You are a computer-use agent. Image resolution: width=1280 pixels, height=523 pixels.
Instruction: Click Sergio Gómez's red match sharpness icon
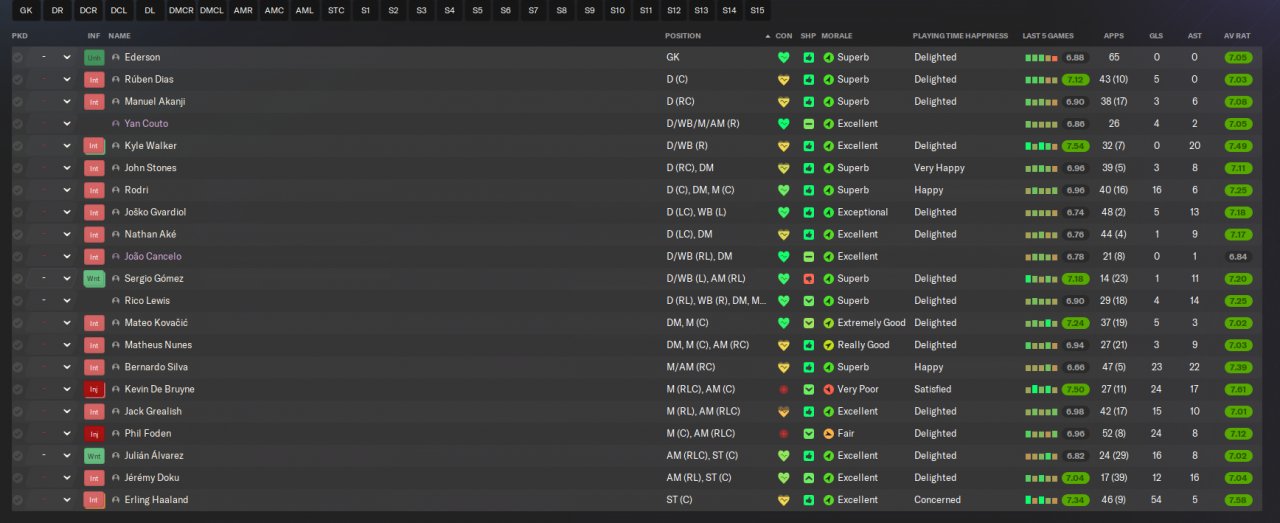tap(808, 278)
